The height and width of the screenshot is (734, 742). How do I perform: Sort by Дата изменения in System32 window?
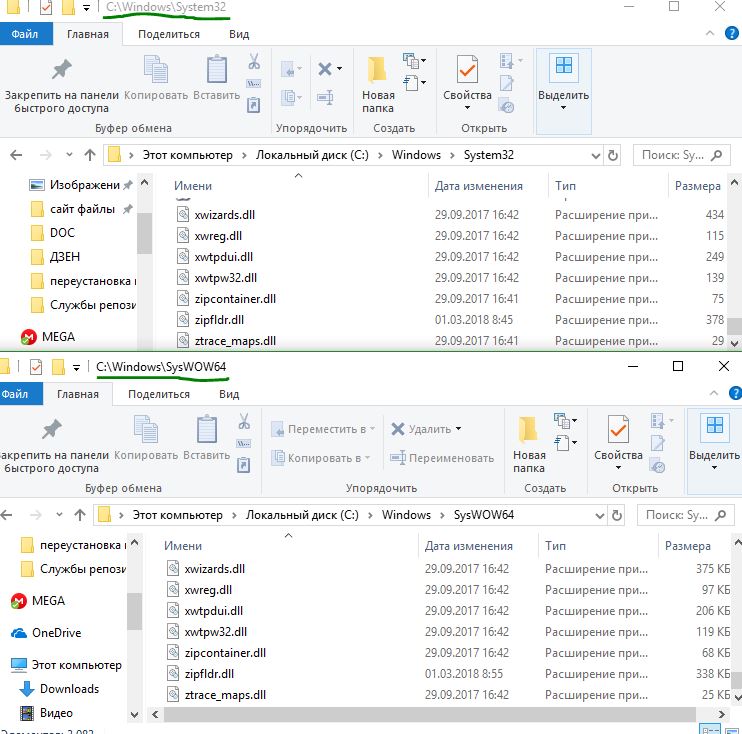point(478,186)
